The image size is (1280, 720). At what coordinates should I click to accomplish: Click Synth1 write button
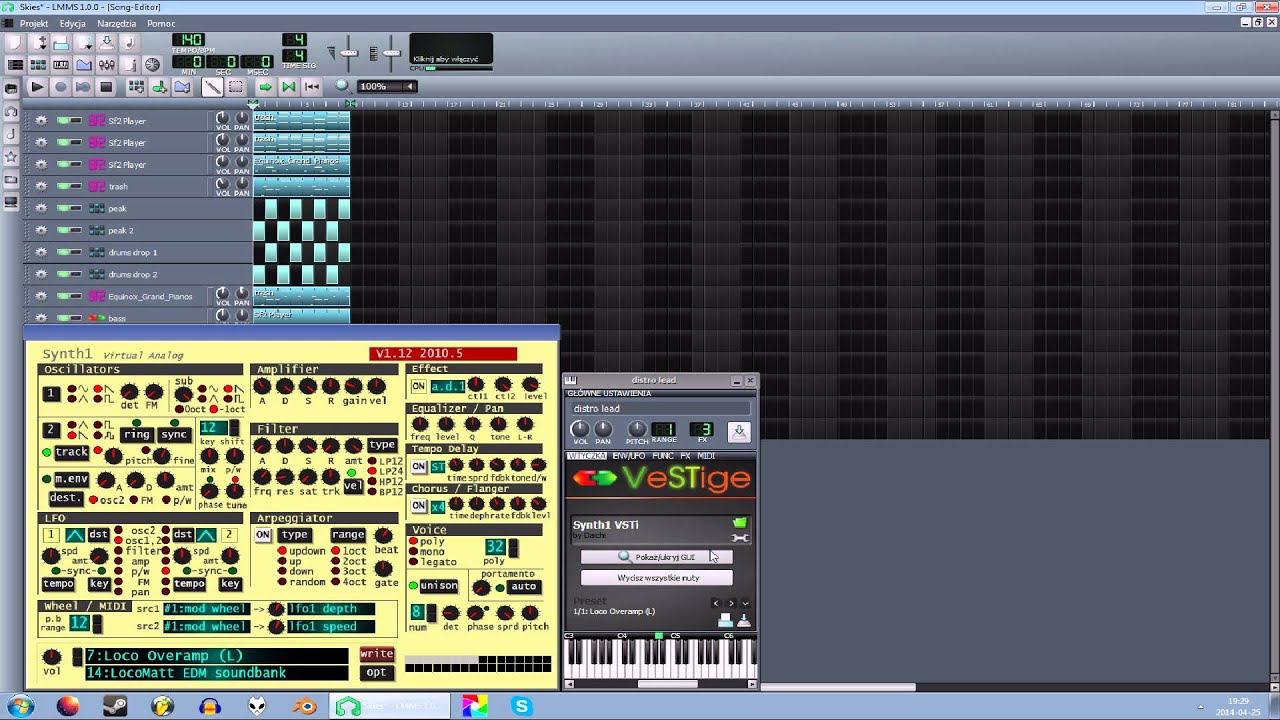[377, 654]
